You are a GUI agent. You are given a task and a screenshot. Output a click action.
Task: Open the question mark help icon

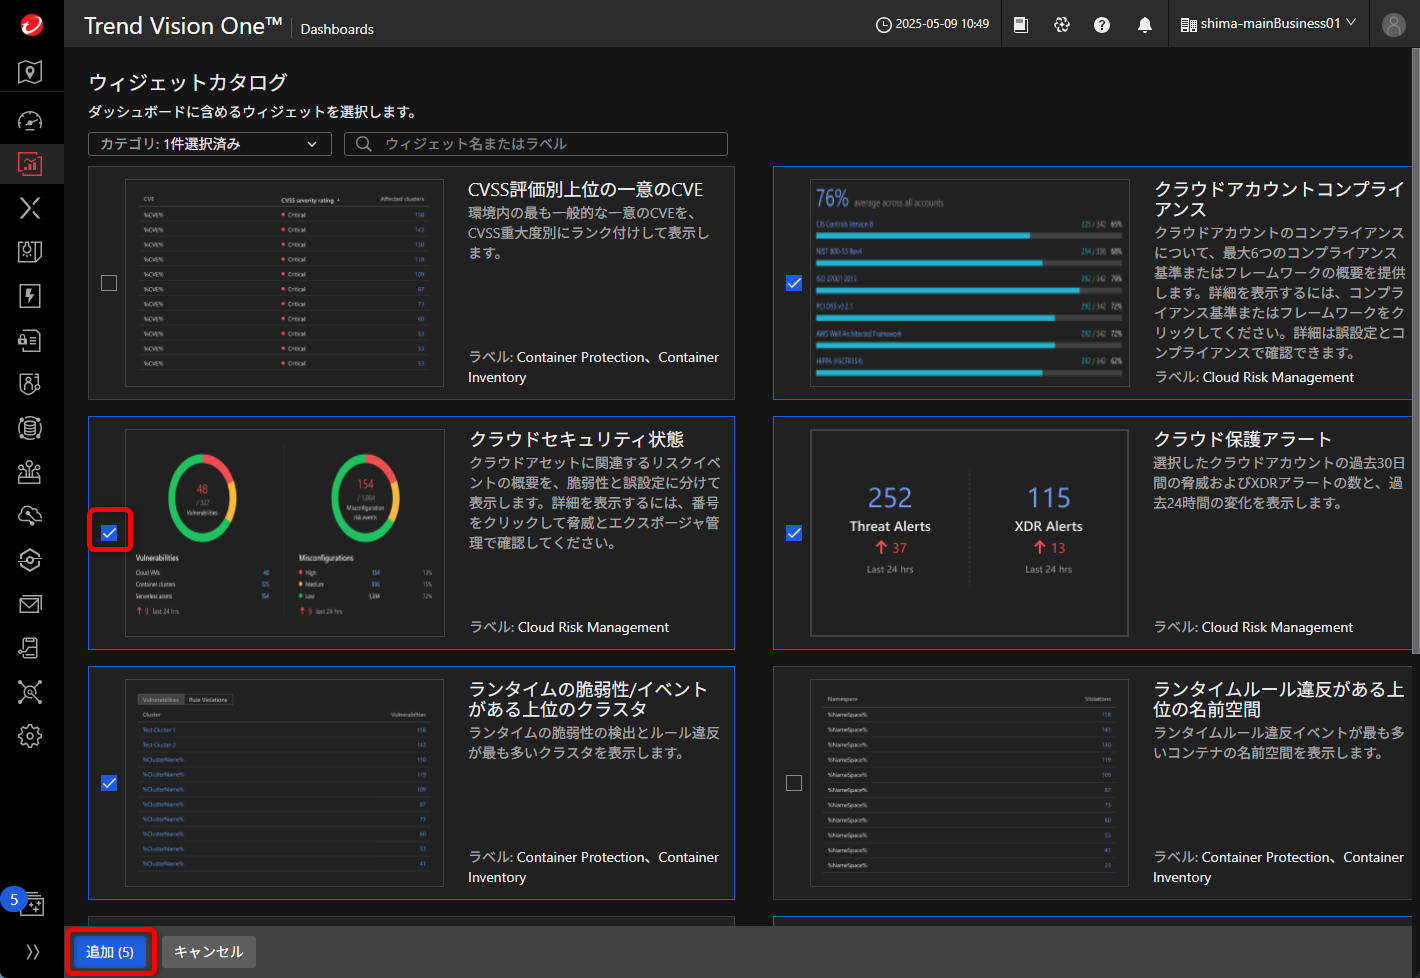pos(1102,25)
